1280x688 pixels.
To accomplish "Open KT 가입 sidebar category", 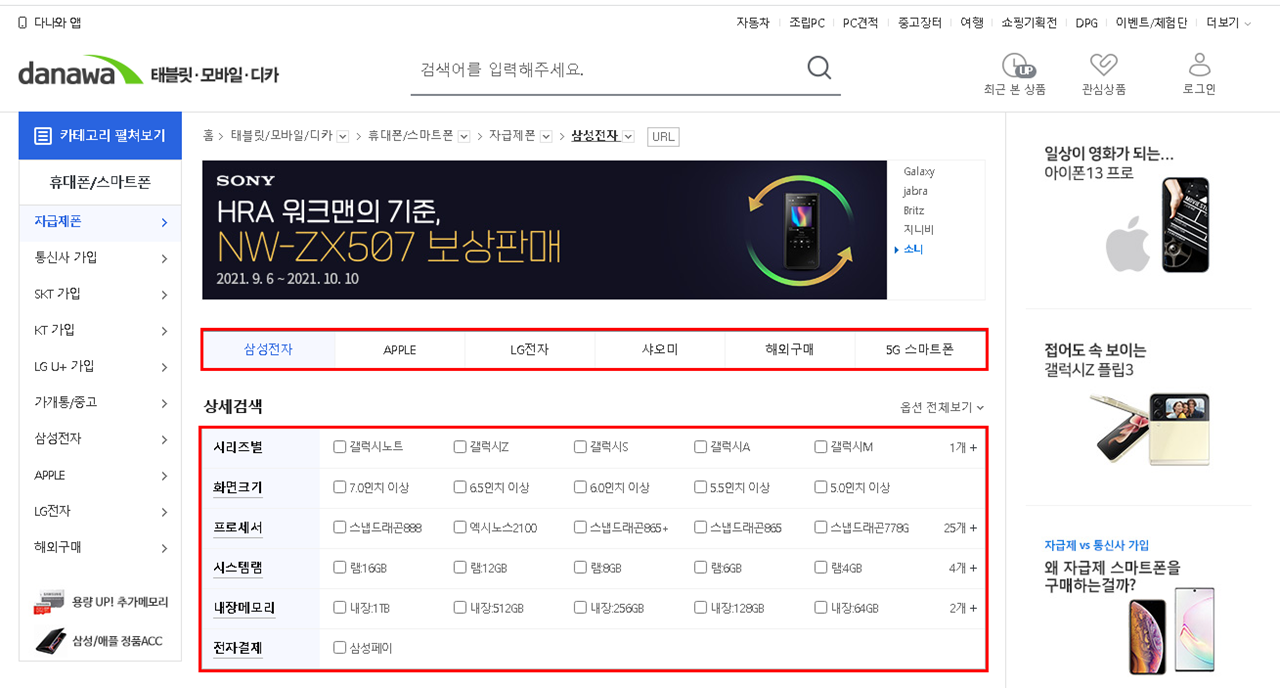I will point(100,330).
